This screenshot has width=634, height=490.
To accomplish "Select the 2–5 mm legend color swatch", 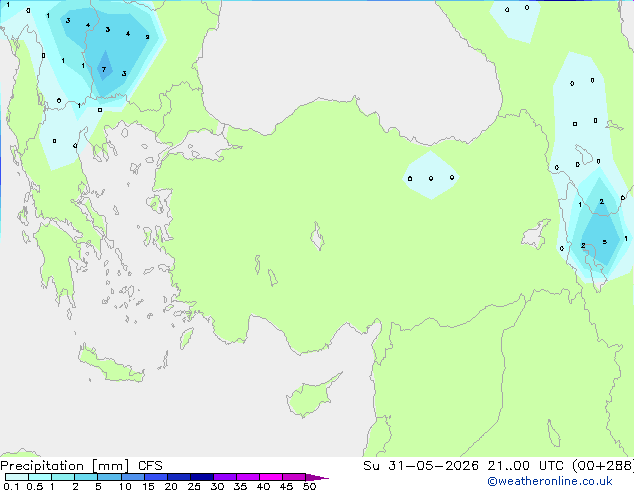I will (86, 477).
